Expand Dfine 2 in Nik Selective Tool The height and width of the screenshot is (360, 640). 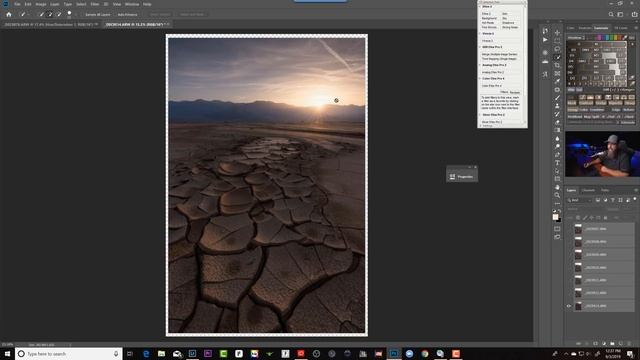[480, 7]
